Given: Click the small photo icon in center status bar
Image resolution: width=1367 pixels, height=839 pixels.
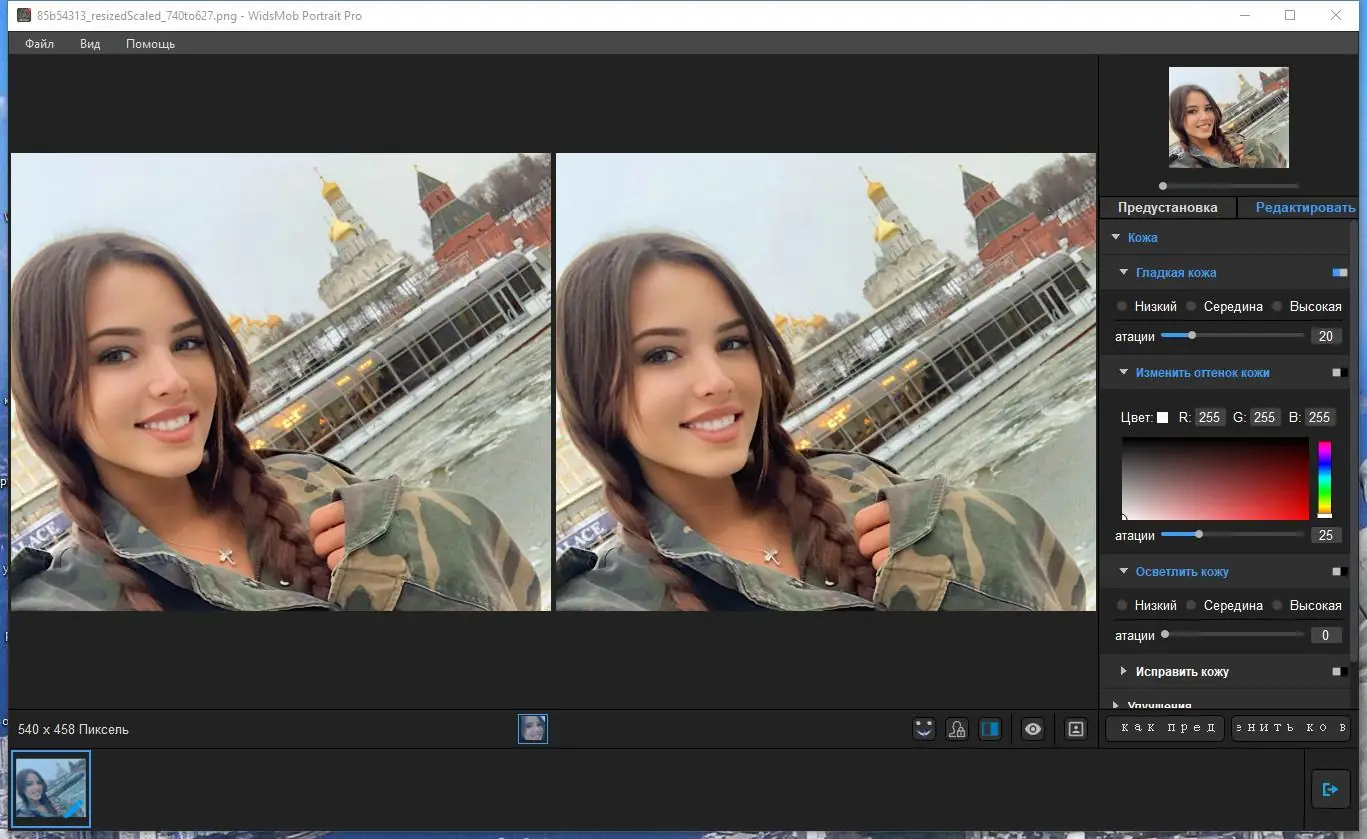Looking at the screenshot, I should 532,728.
